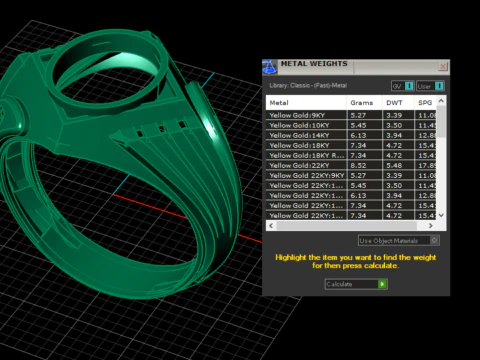Image resolution: width=480 pixels, height=360 pixels.
Task: Select the Yellow Gold:14KY row
Action: click(351, 135)
